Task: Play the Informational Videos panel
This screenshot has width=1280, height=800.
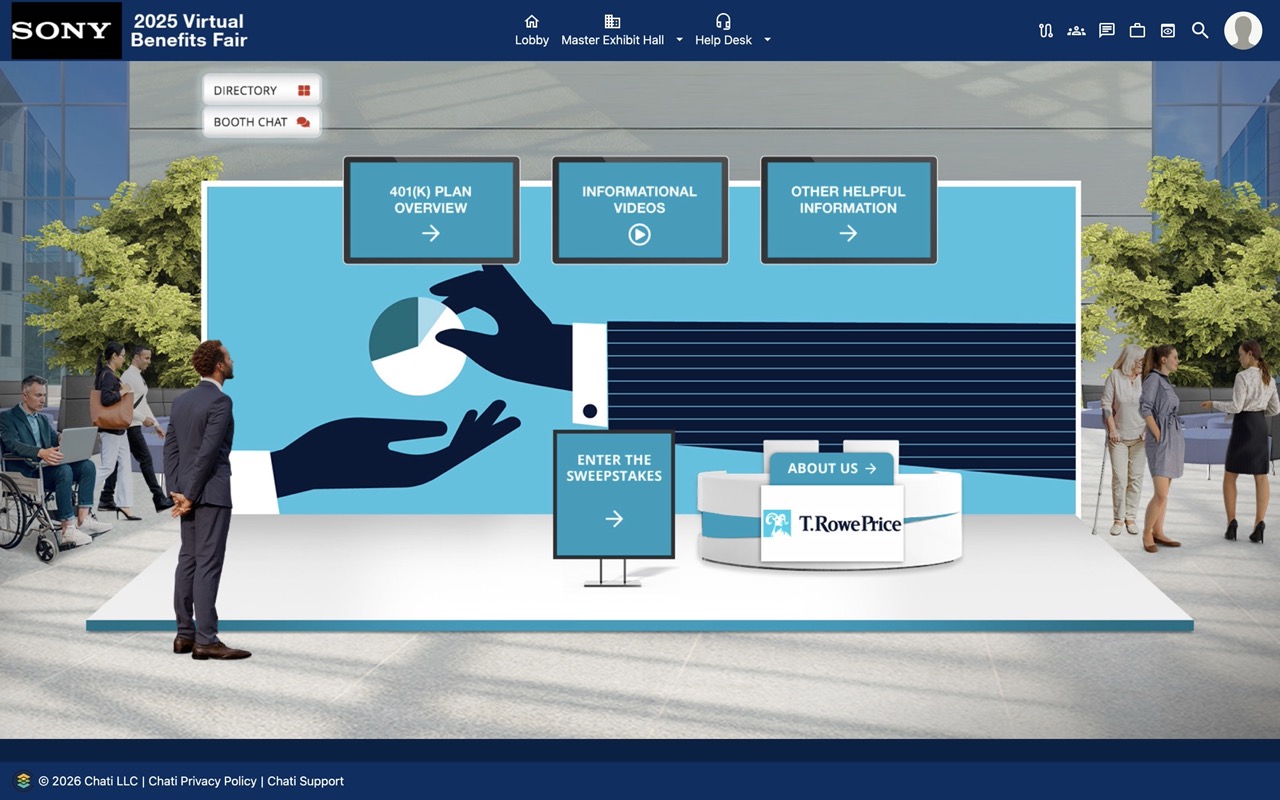Action: [x=640, y=210]
